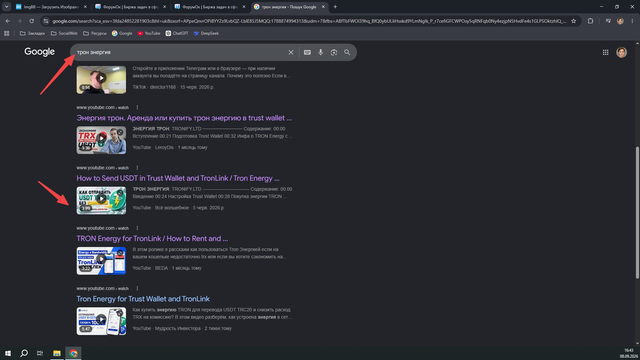Open the ChatGPT bookmark
640x360 pixels.
tap(177, 33)
